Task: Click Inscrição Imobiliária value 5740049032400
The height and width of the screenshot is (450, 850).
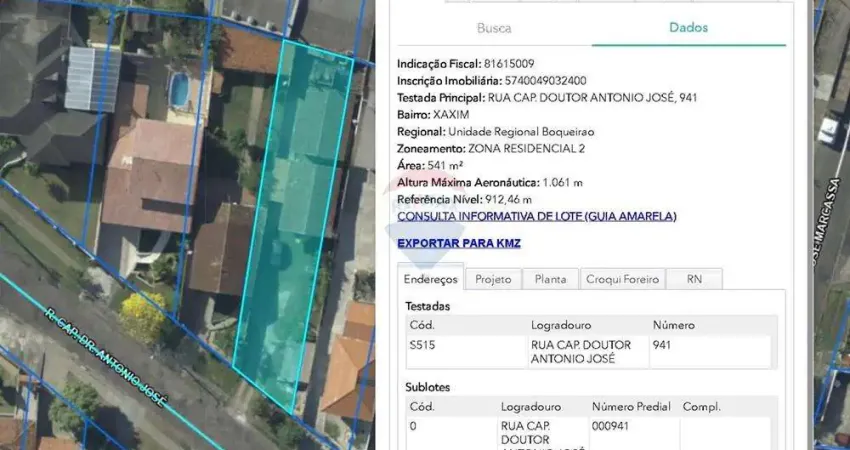Action: (x=545, y=81)
